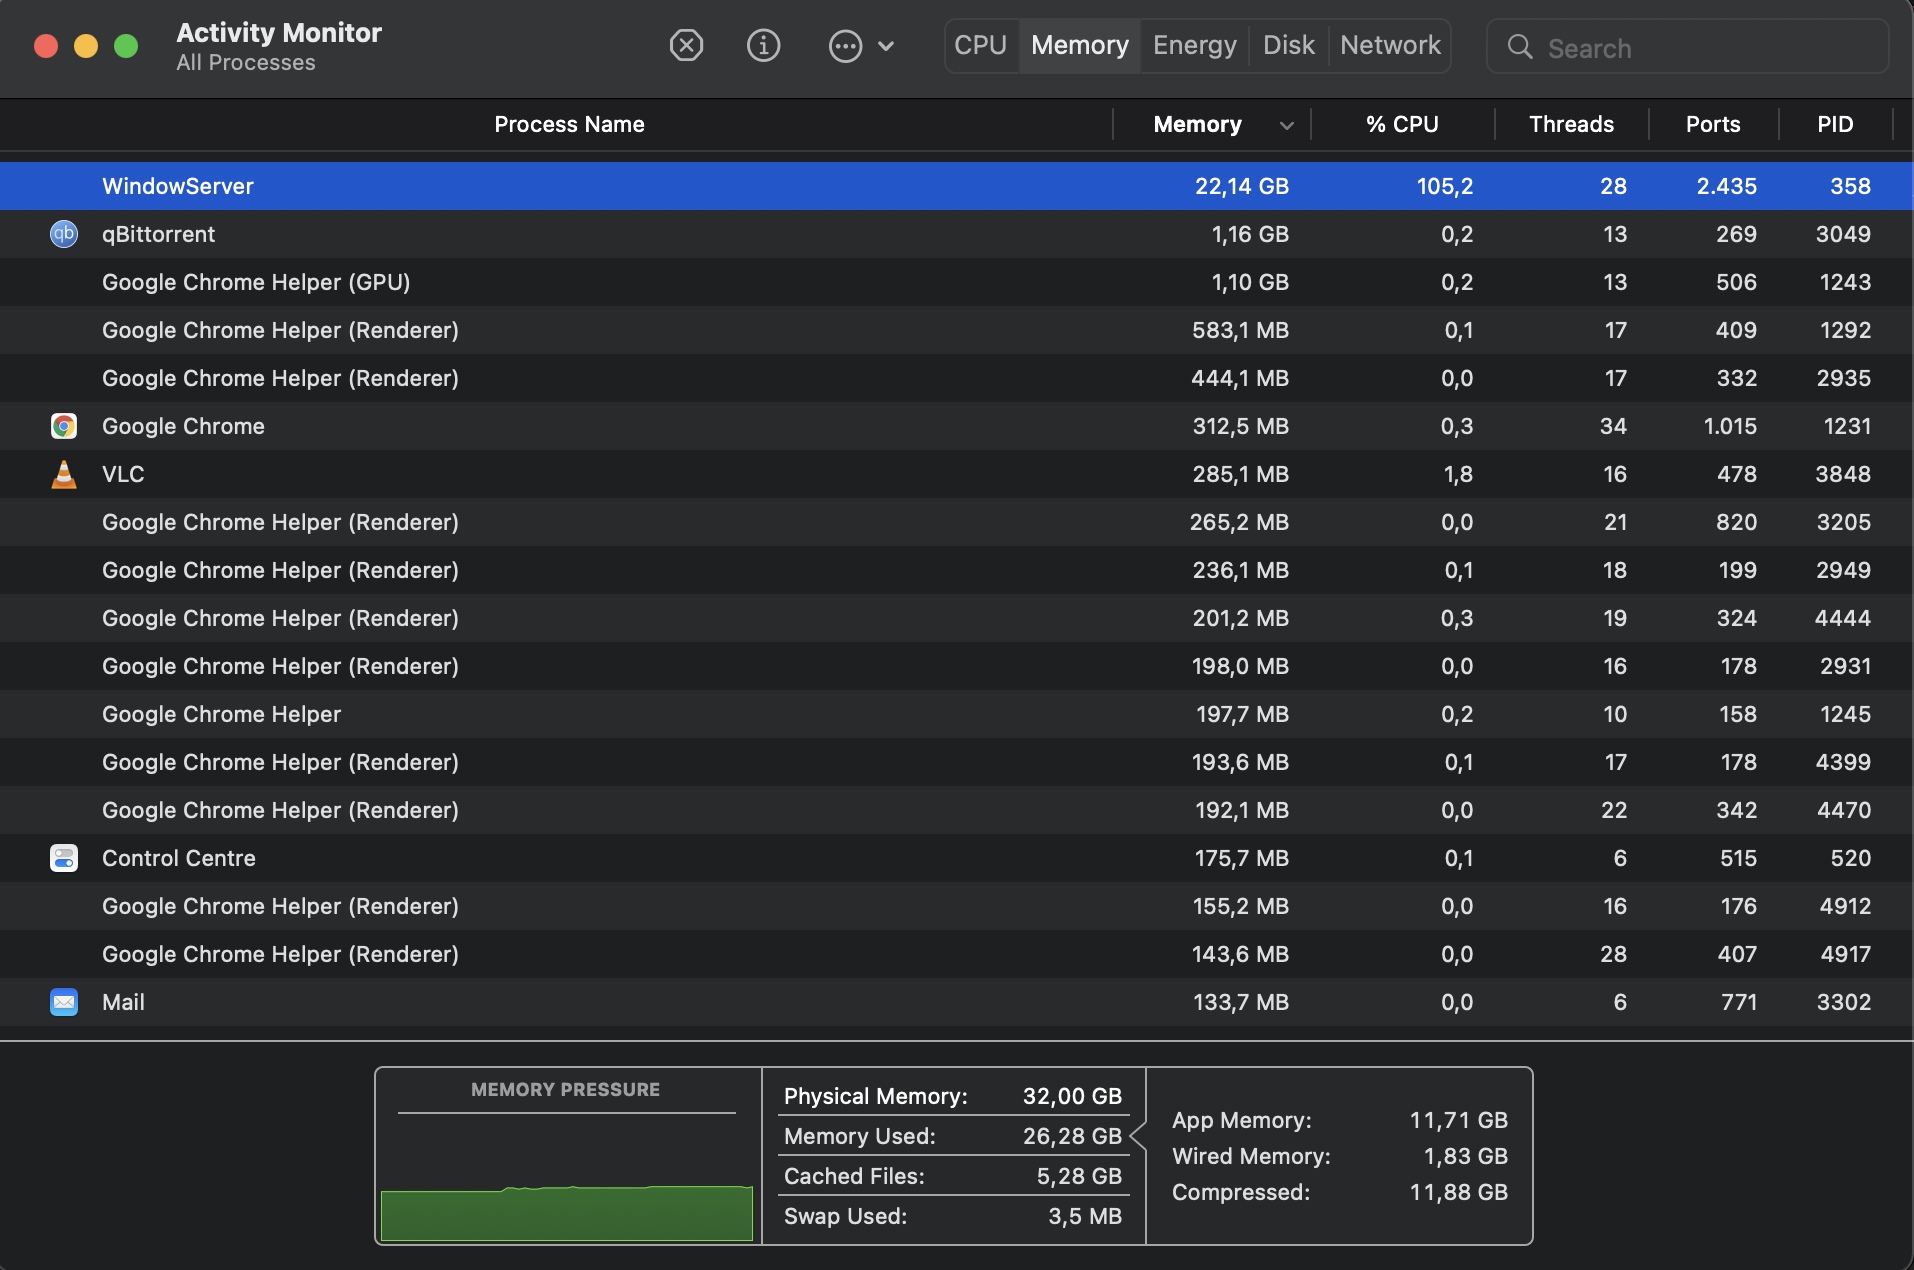
Task: Click the 1.015 ports value
Action: (1730, 426)
